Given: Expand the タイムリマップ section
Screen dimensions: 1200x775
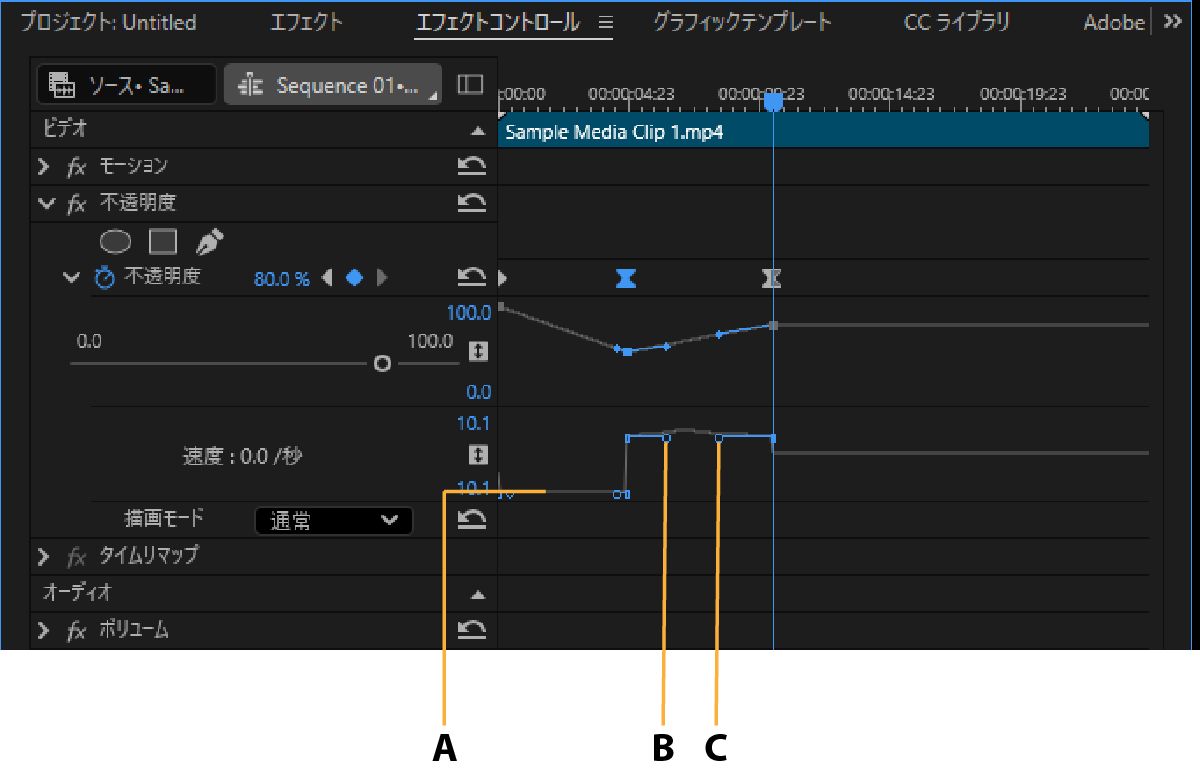Looking at the screenshot, I should click(x=44, y=555).
